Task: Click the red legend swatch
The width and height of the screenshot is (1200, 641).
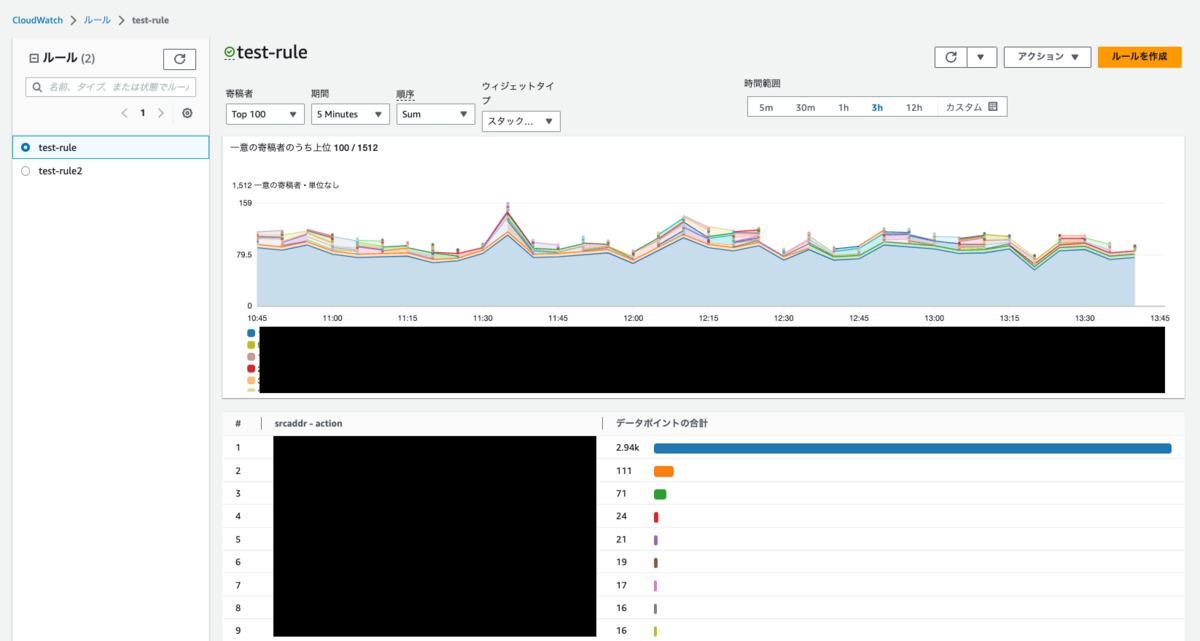Action: [x=251, y=369]
